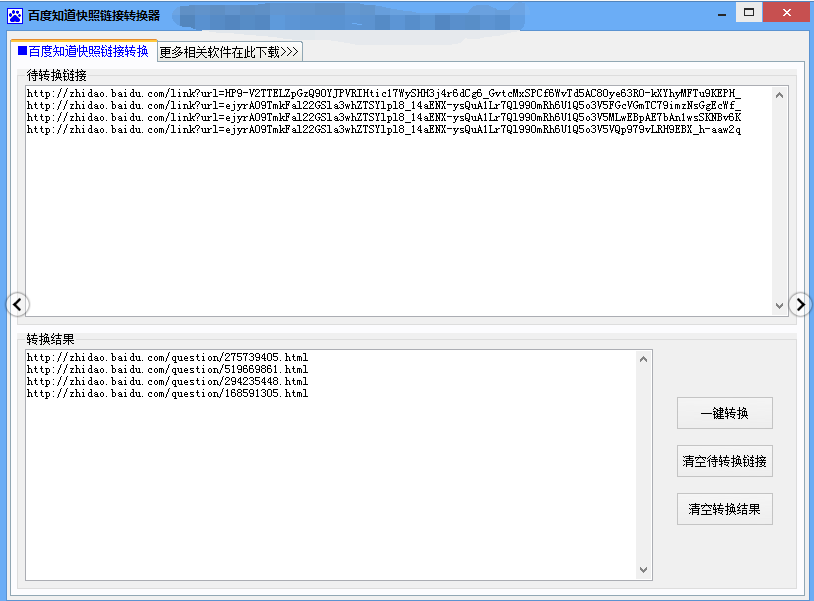
Task: Close the converter window
Action: pyautogui.click(x=786, y=12)
